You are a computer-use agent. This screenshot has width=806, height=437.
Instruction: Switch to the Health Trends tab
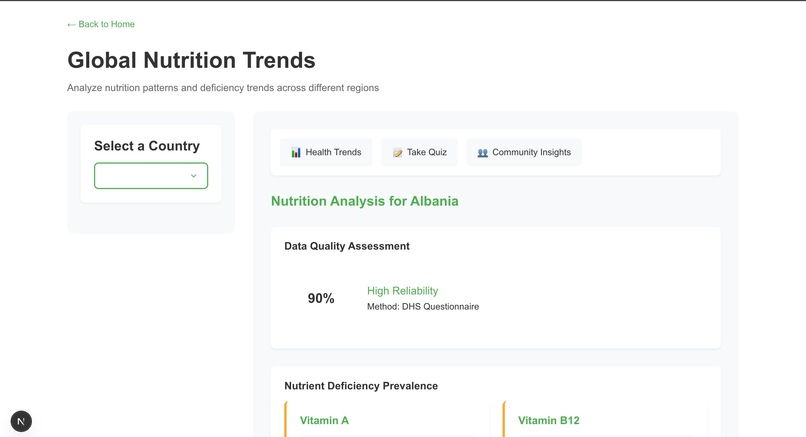coord(326,152)
